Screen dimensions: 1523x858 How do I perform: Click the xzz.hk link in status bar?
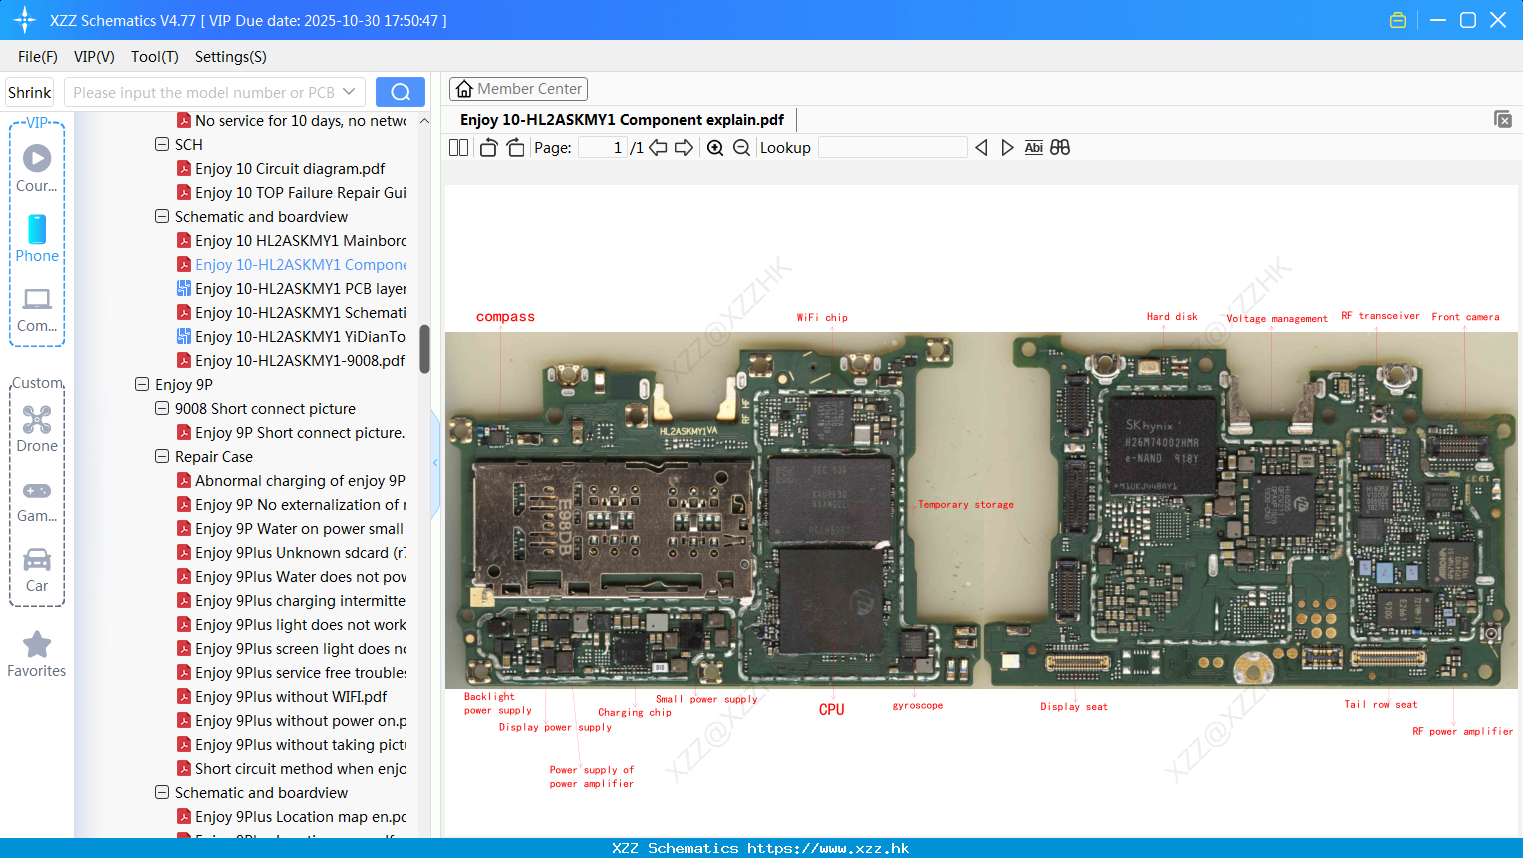[x=828, y=848]
